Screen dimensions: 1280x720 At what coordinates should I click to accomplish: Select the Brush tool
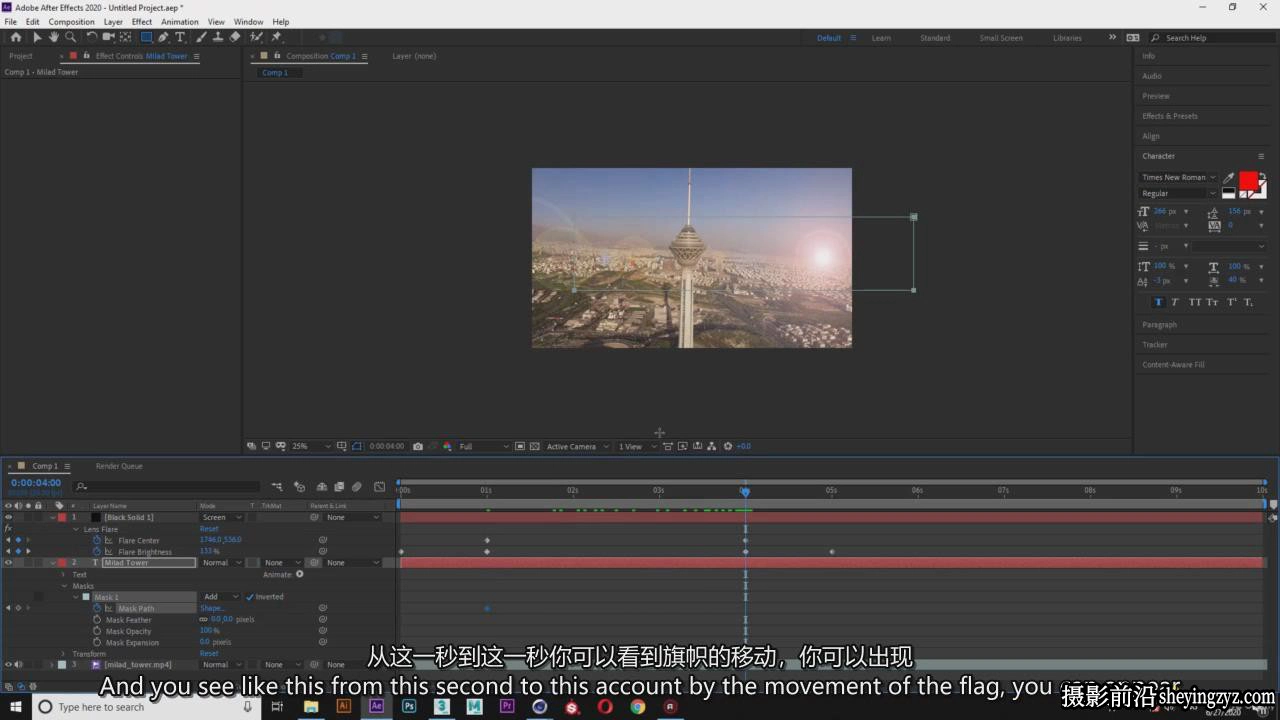pyautogui.click(x=201, y=37)
